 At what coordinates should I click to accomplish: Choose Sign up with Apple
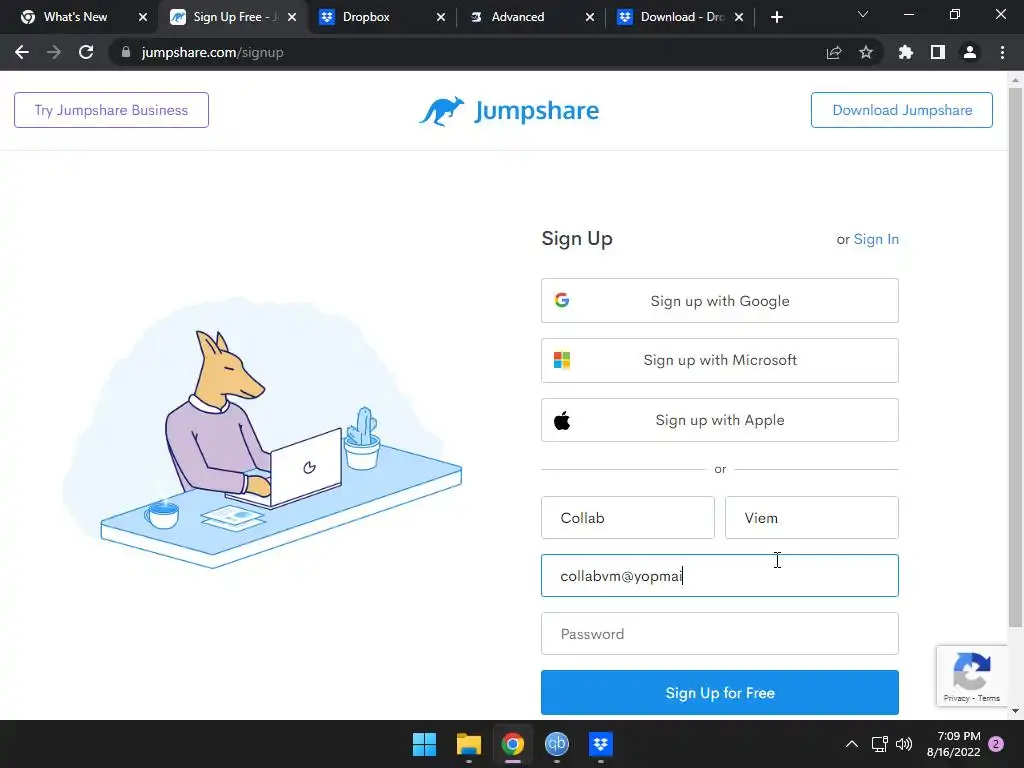pos(720,420)
